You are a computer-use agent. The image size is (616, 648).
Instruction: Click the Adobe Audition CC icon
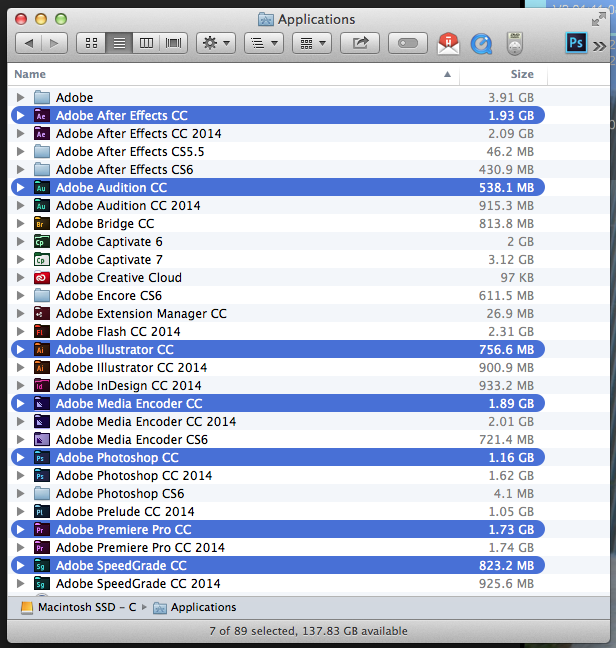pos(42,188)
